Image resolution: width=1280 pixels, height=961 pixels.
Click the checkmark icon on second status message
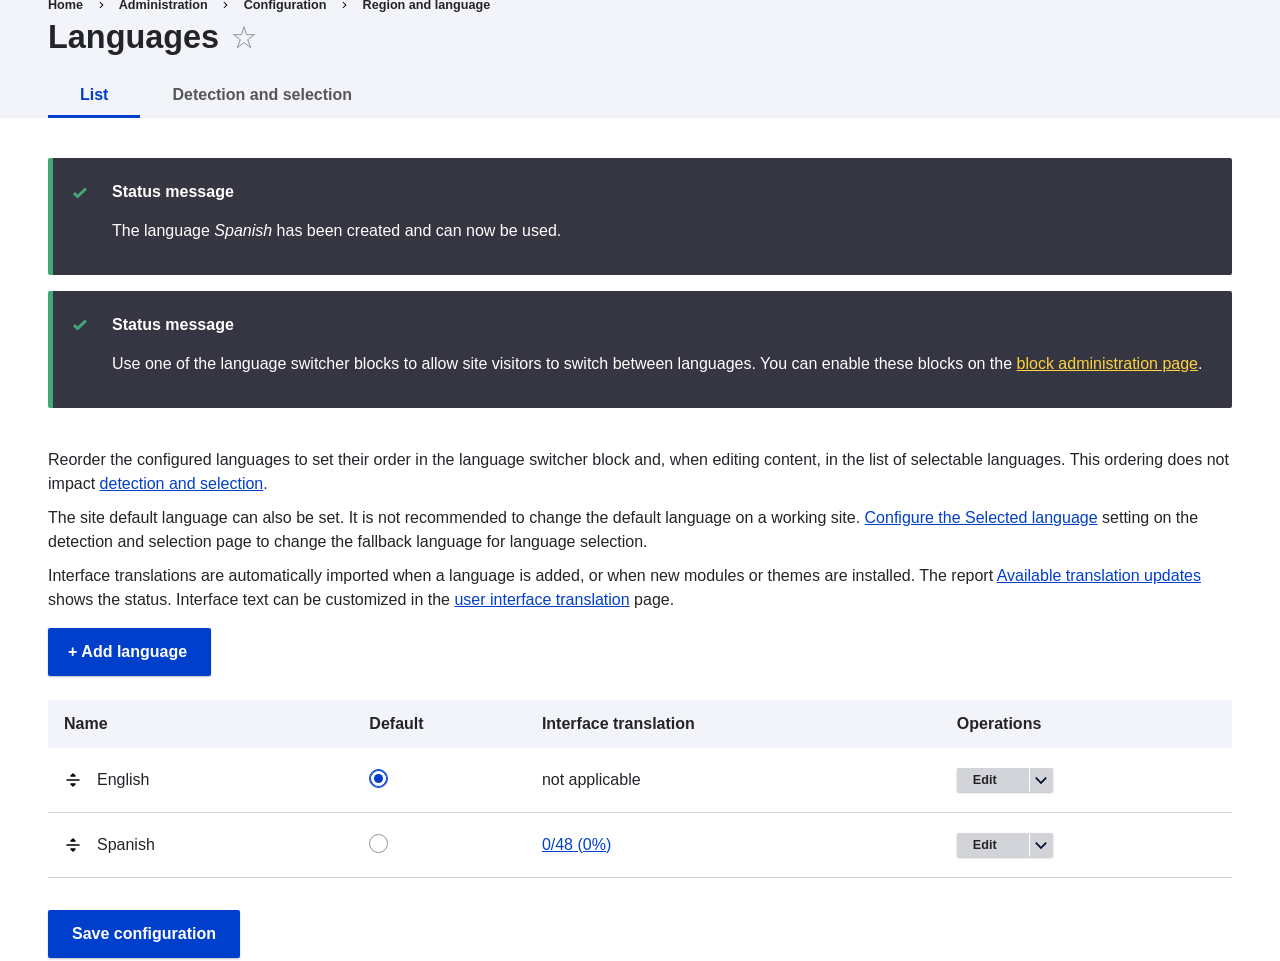click(x=78, y=324)
